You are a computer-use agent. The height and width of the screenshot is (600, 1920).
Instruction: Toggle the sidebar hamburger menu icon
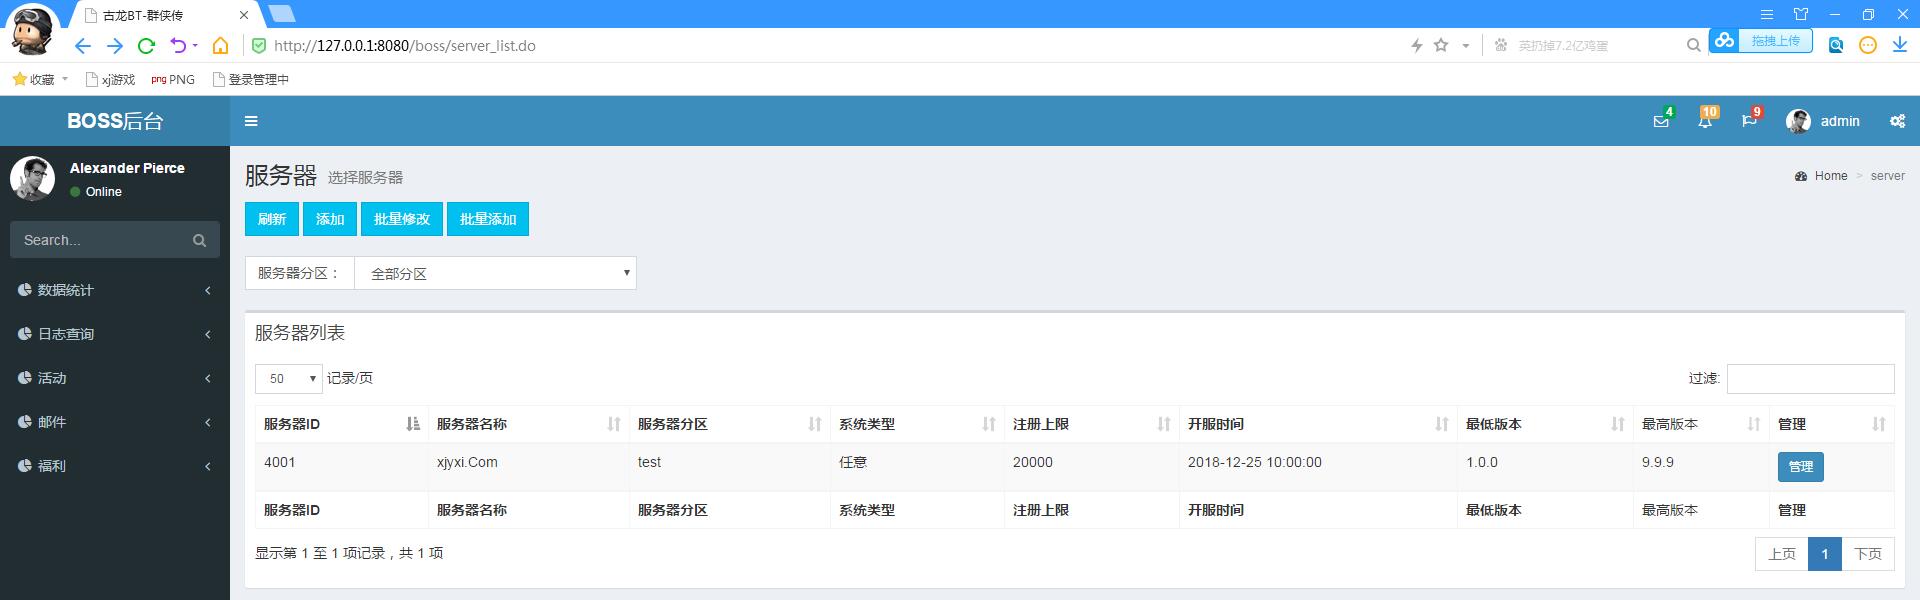[x=251, y=121]
